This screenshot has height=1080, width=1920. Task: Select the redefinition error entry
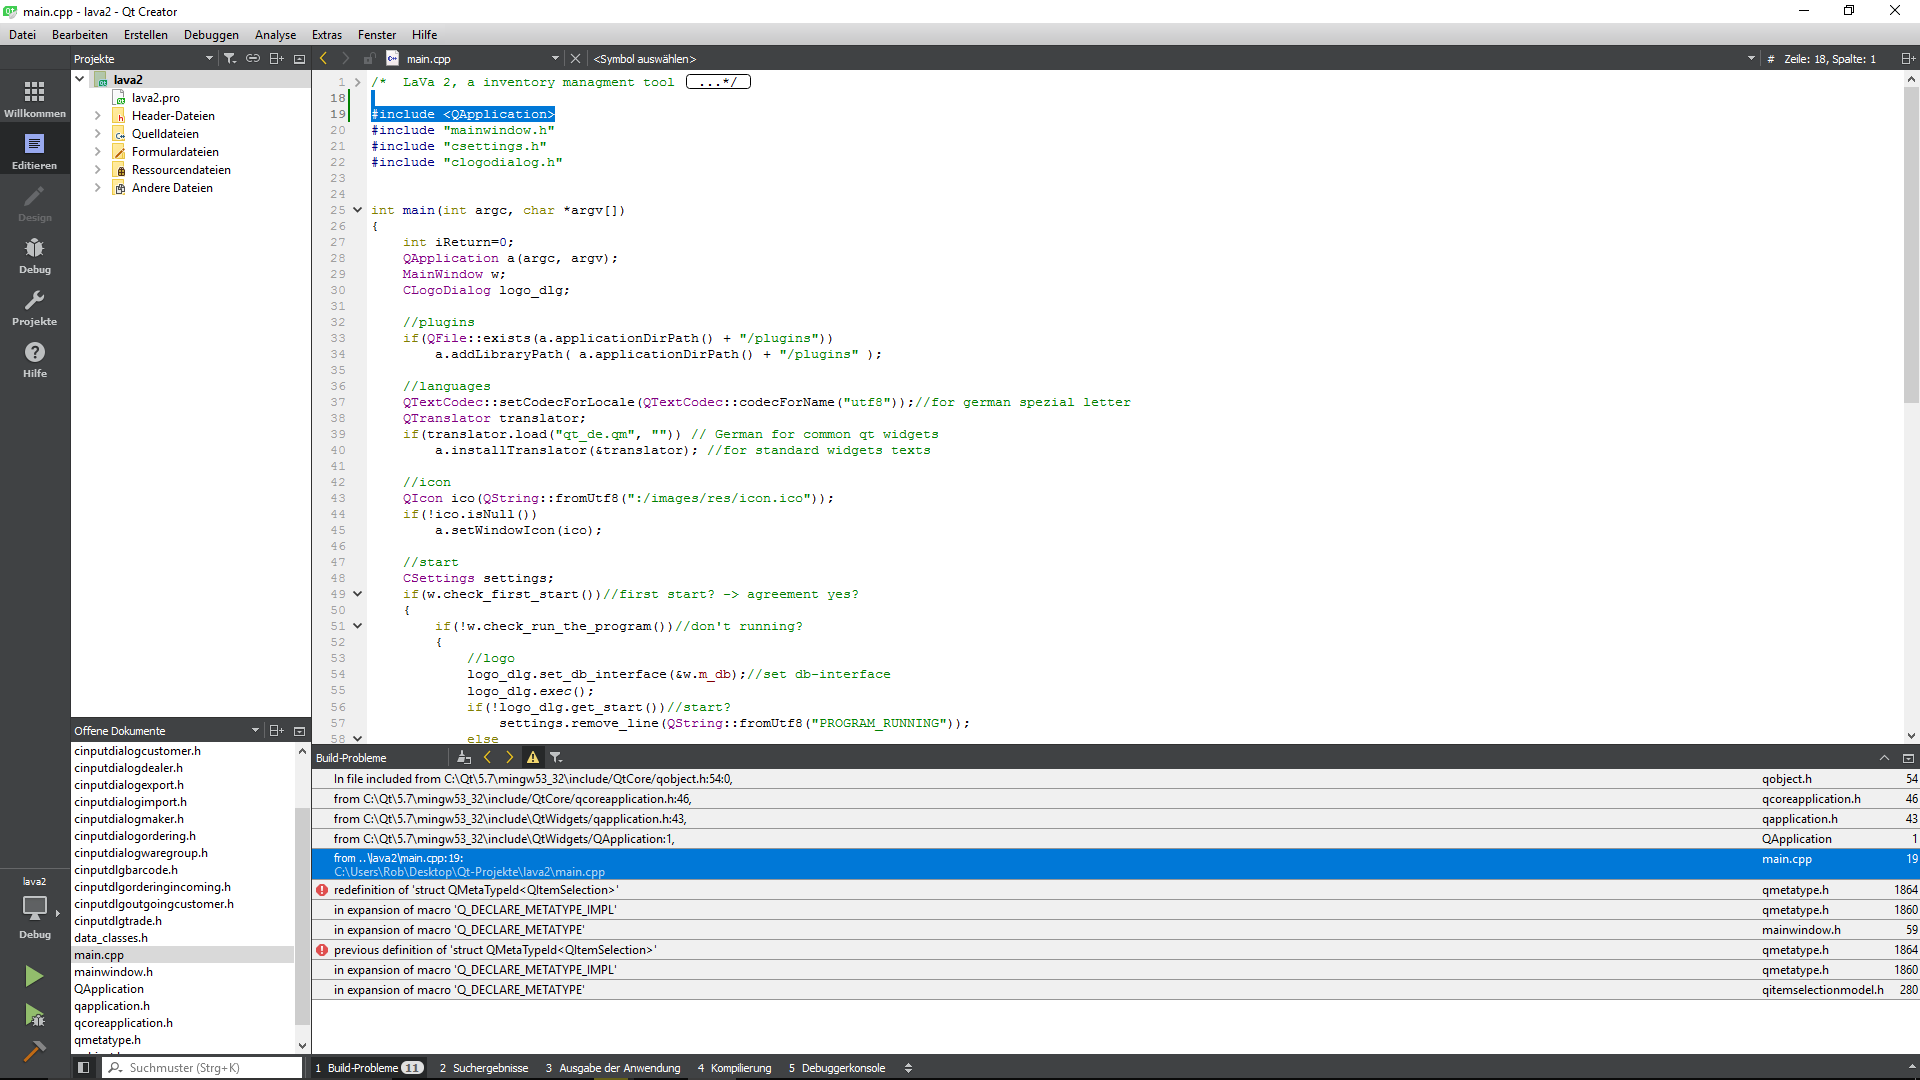tap(476, 890)
